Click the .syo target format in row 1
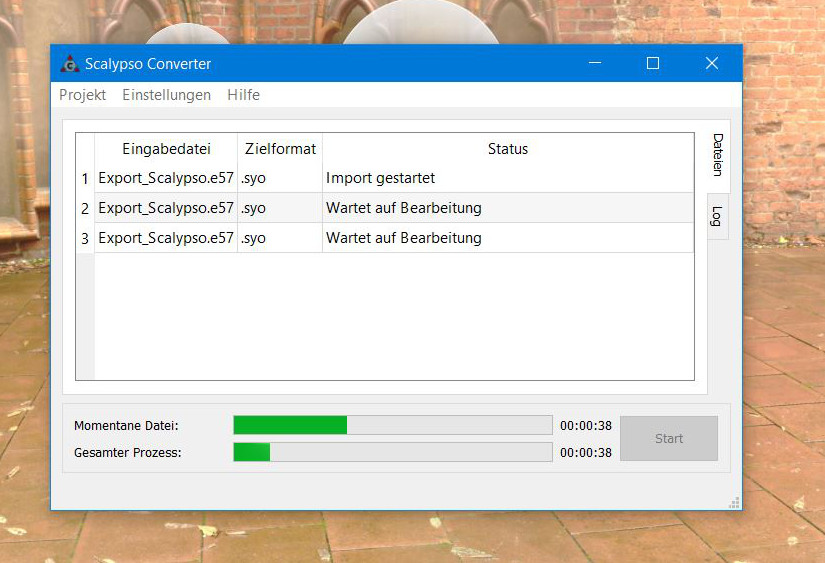Screen dimensions: 825x563 pyautogui.click(x=280, y=178)
